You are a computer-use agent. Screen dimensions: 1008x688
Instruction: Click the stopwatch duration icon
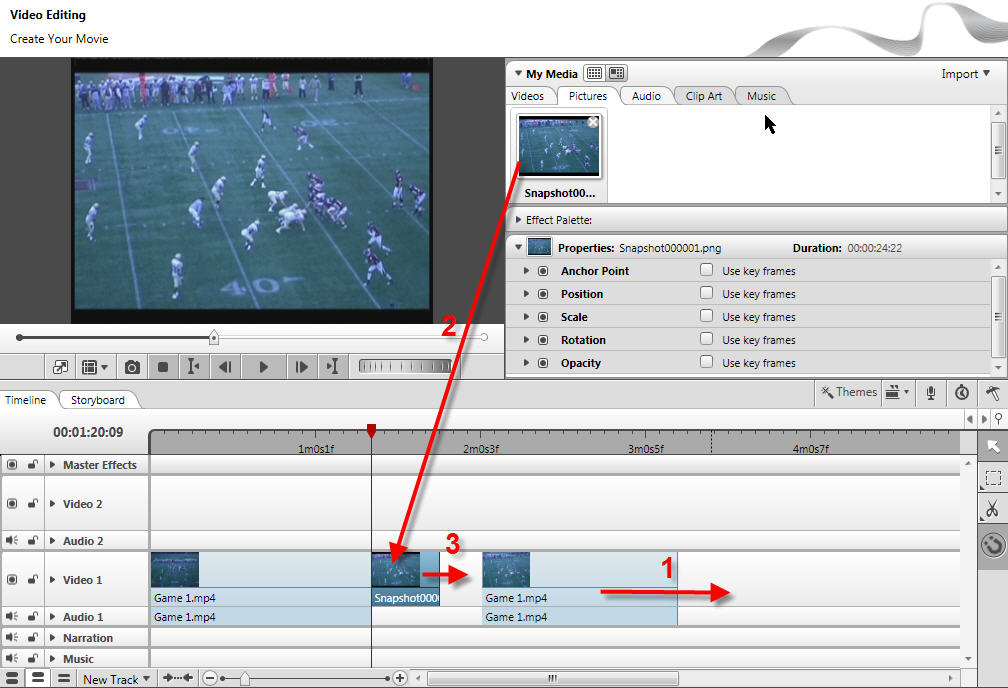tap(962, 392)
